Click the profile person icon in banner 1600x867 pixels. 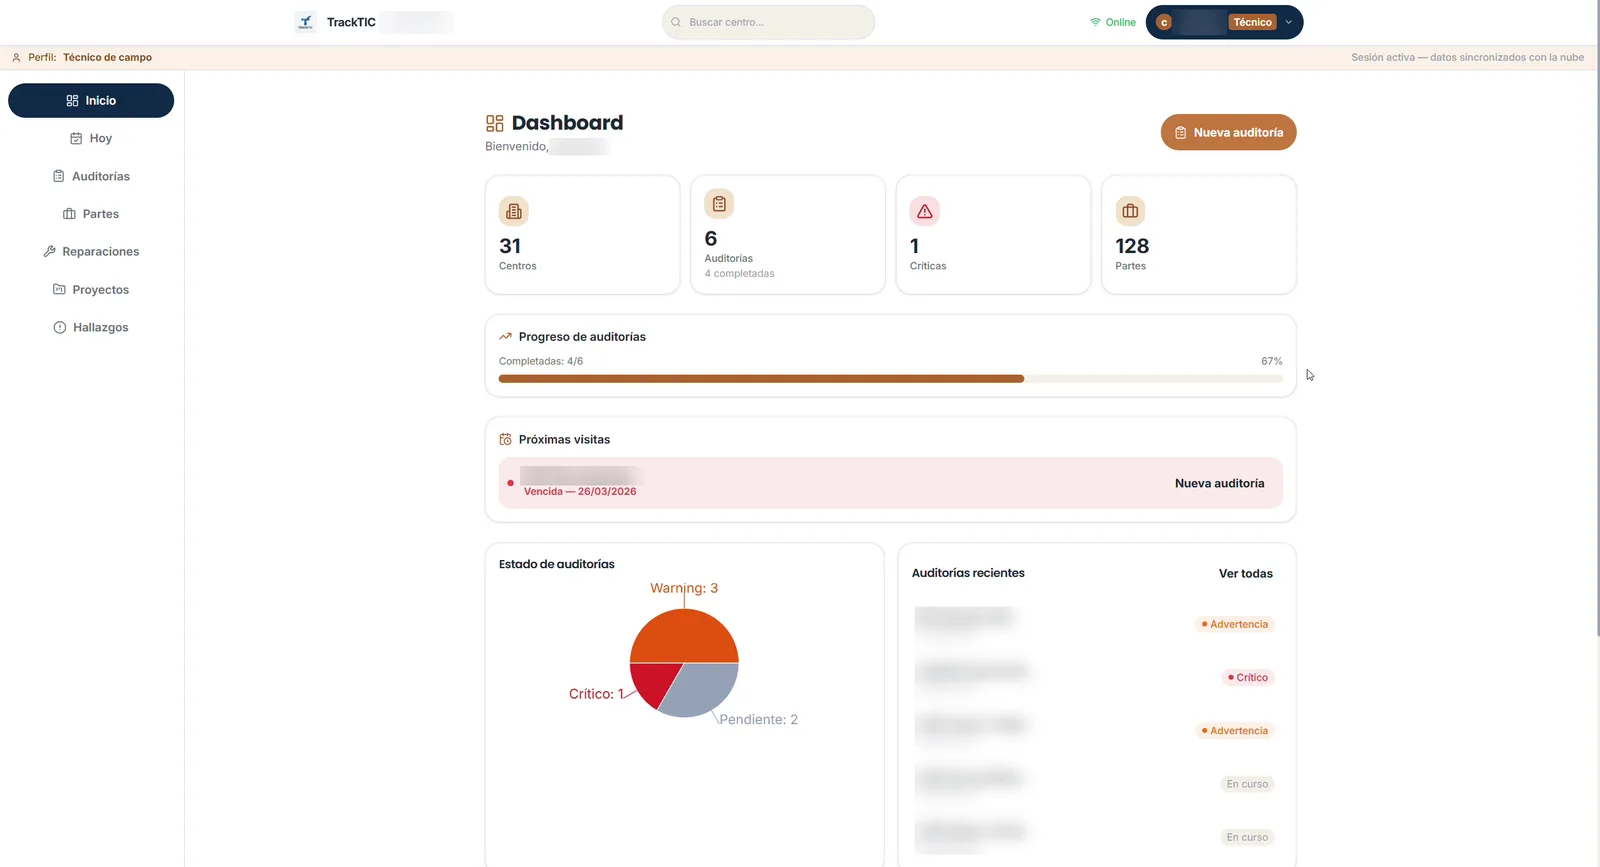pyautogui.click(x=16, y=58)
